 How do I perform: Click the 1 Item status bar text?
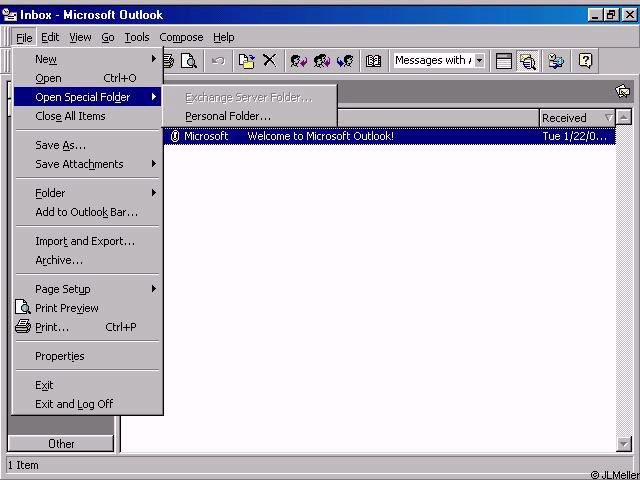click(23, 465)
